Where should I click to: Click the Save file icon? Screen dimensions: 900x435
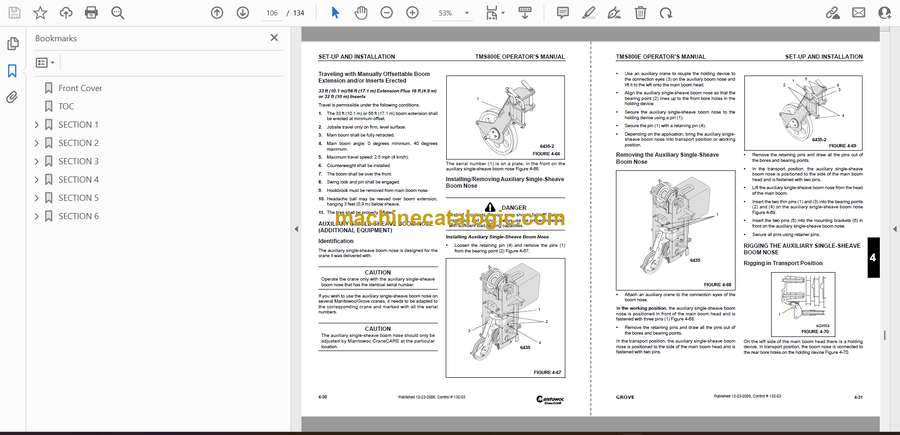click(x=14, y=13)
